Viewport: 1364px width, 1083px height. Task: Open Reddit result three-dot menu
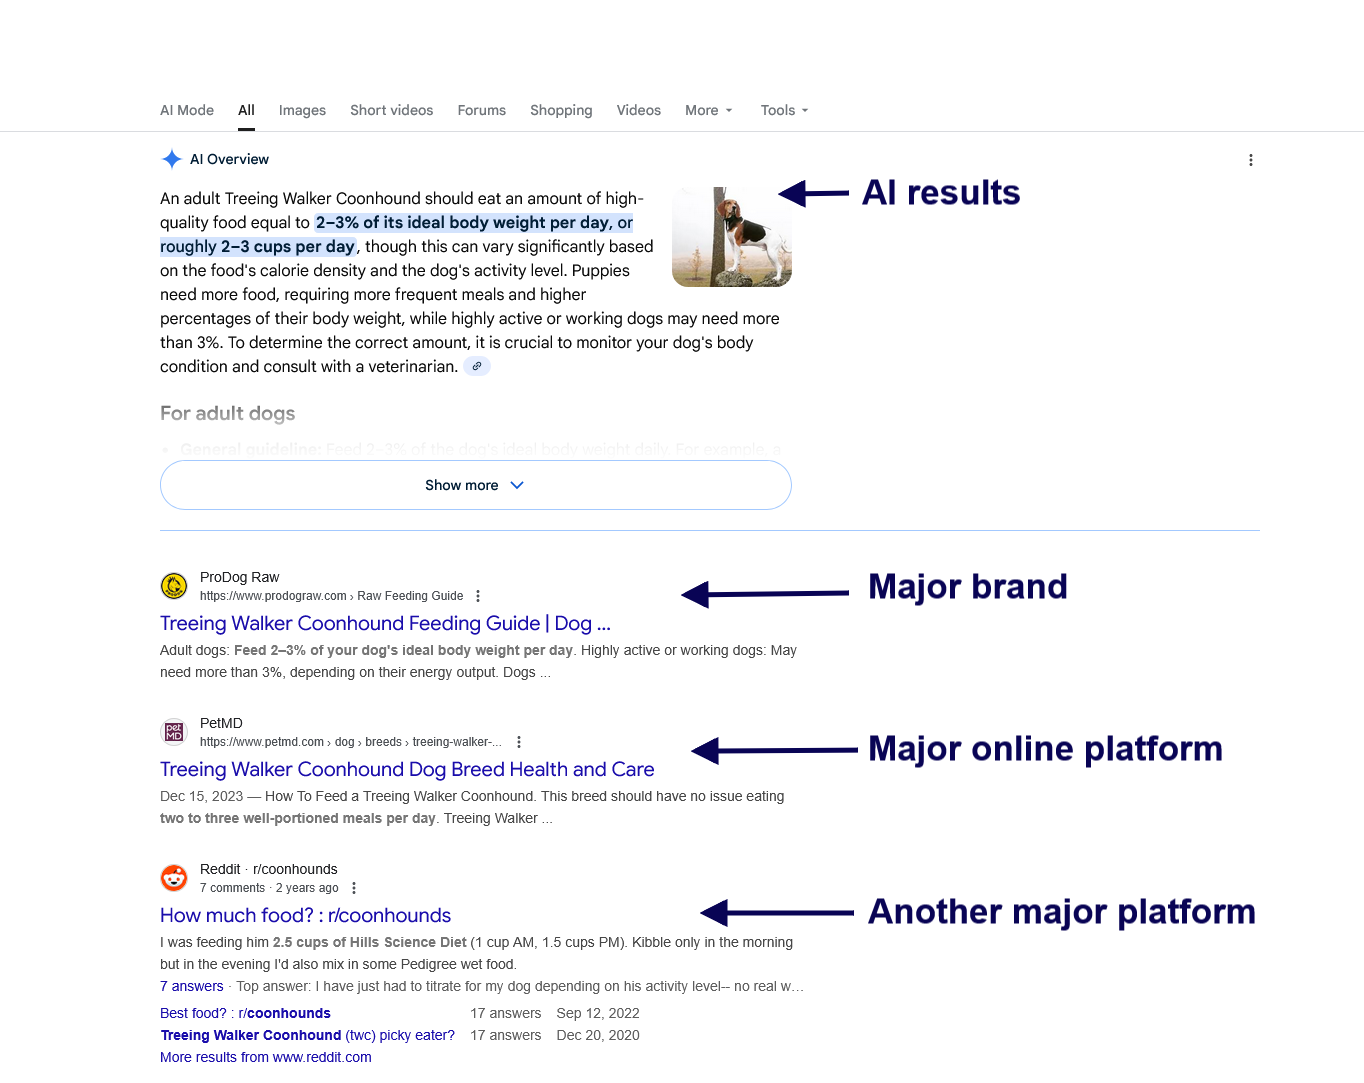tap(354, 888)
